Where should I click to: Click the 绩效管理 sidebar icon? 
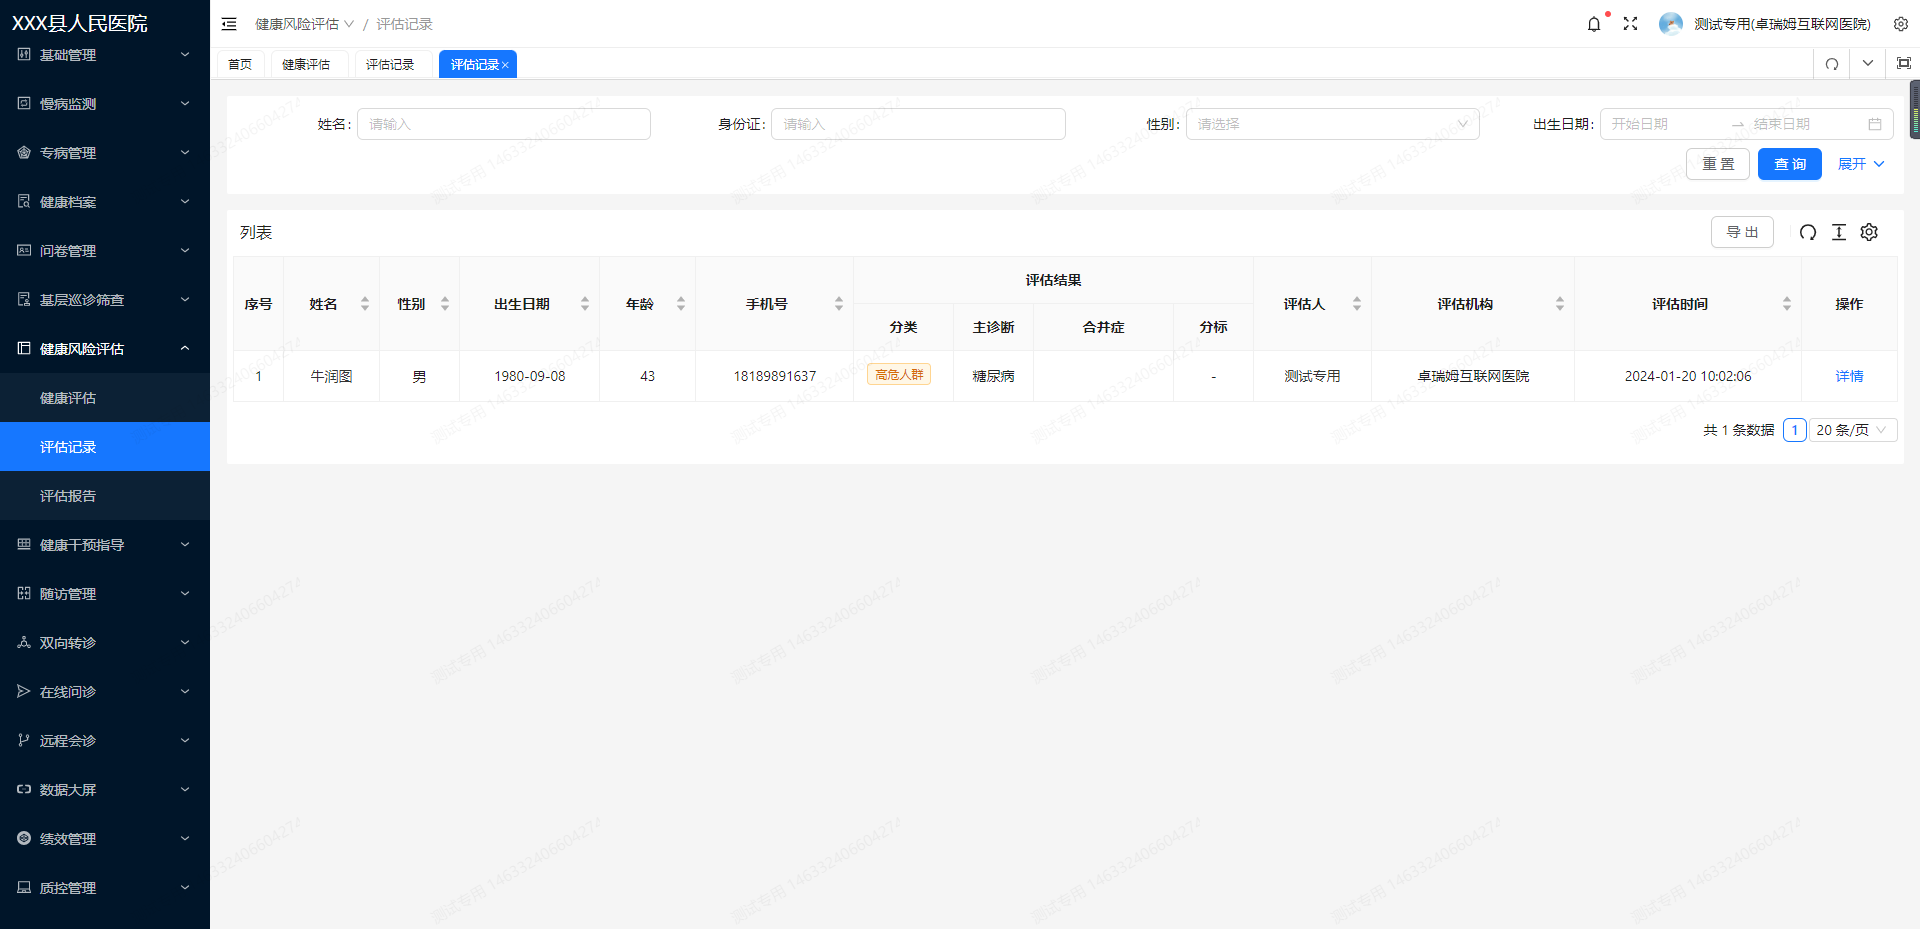coord(24,838)
